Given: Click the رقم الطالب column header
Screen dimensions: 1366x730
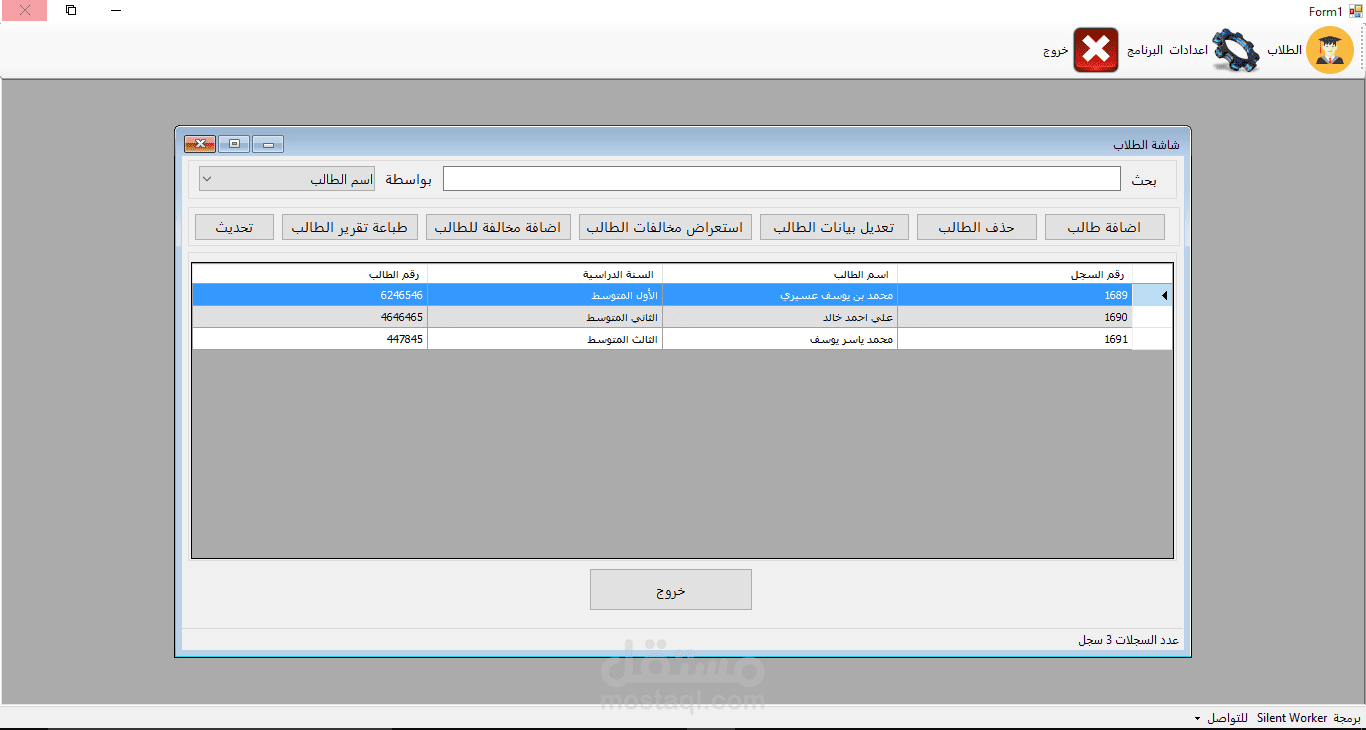Looking at the screenshot, I should [310, 274].
